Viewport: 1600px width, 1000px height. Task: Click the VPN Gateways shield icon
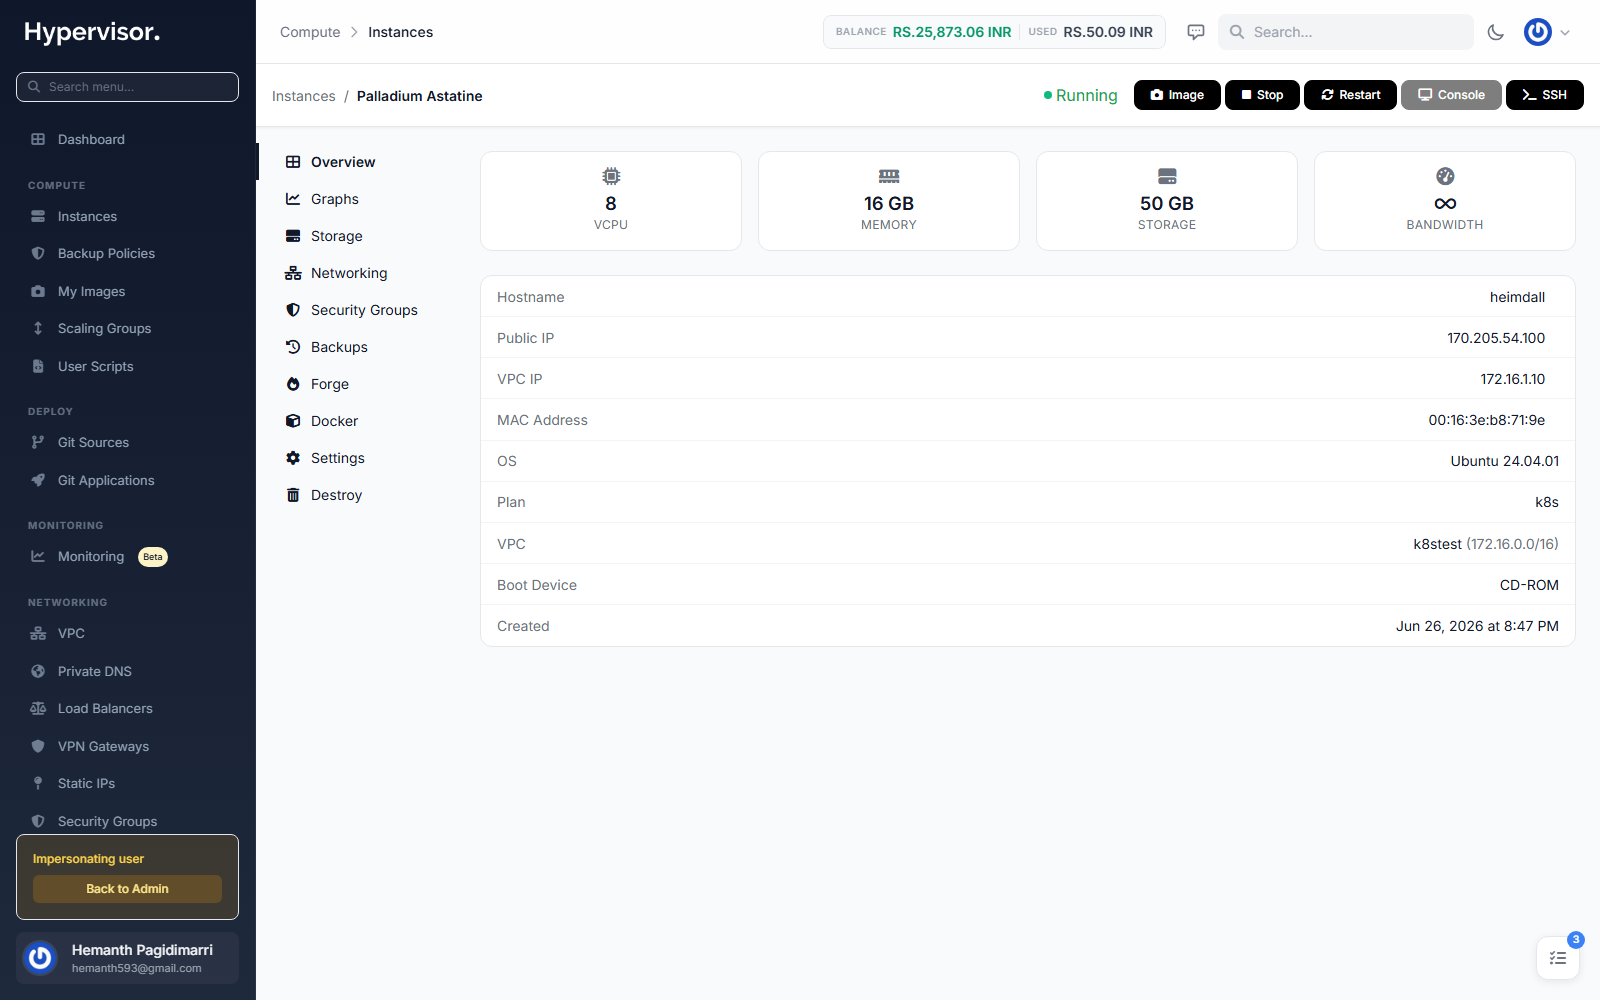38,746
